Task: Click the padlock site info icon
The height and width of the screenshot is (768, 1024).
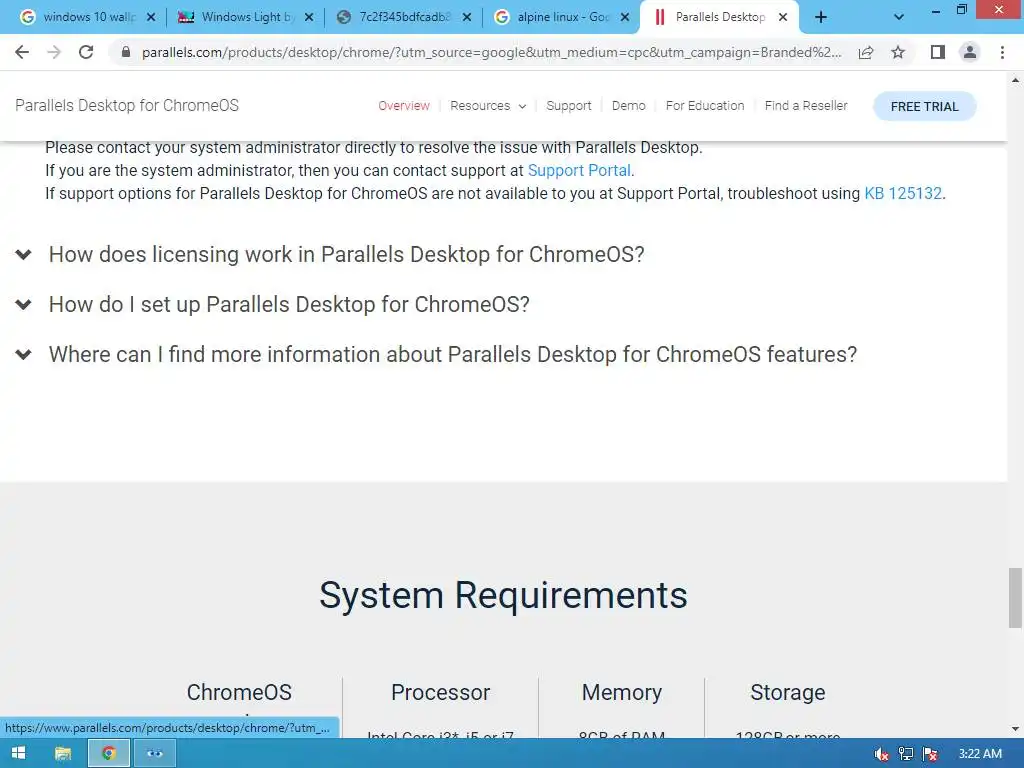Action: [x=126, y=52]
